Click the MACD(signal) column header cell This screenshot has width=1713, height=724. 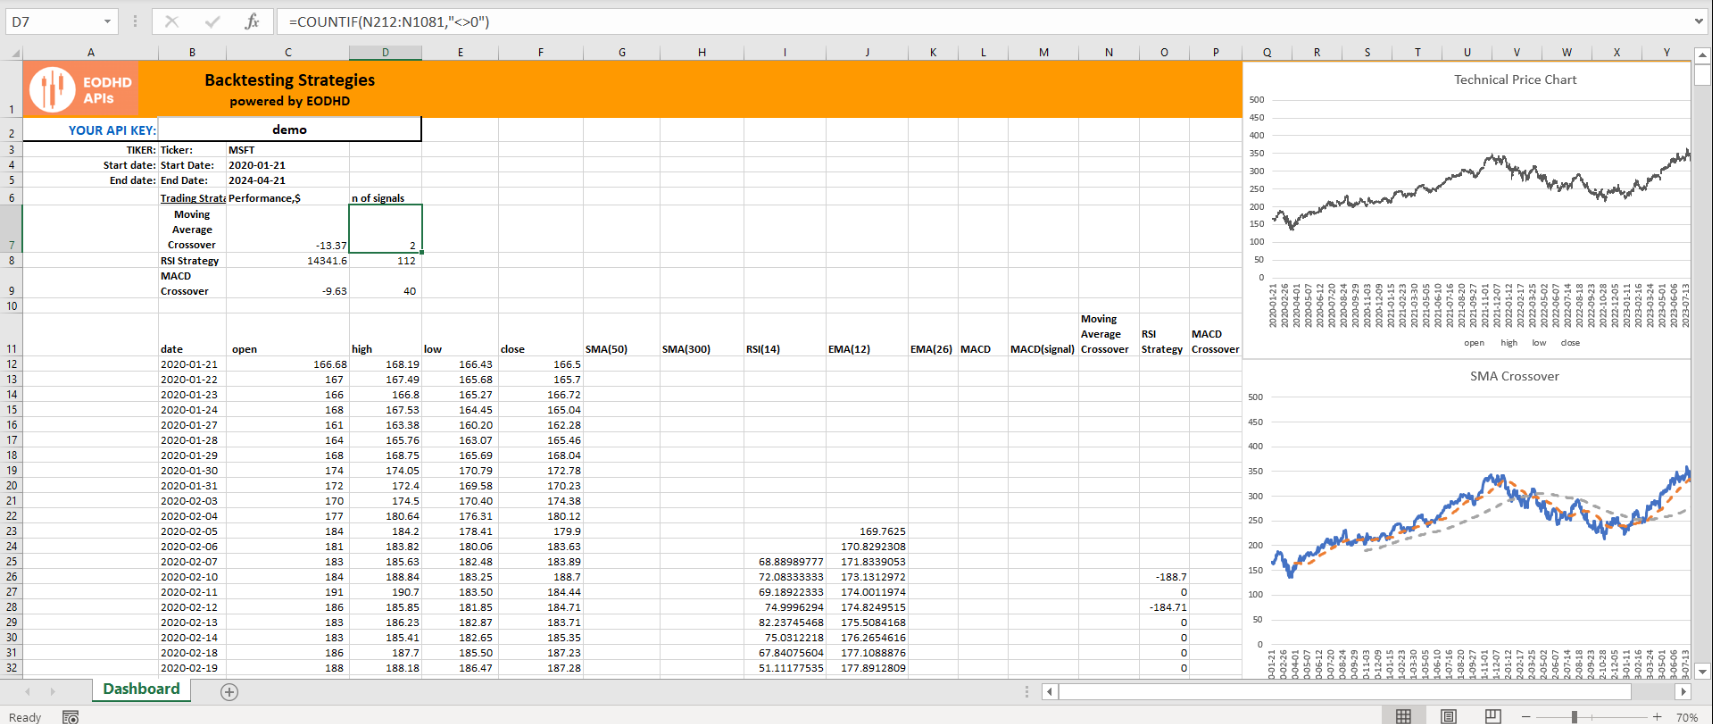click(1043, 334)
